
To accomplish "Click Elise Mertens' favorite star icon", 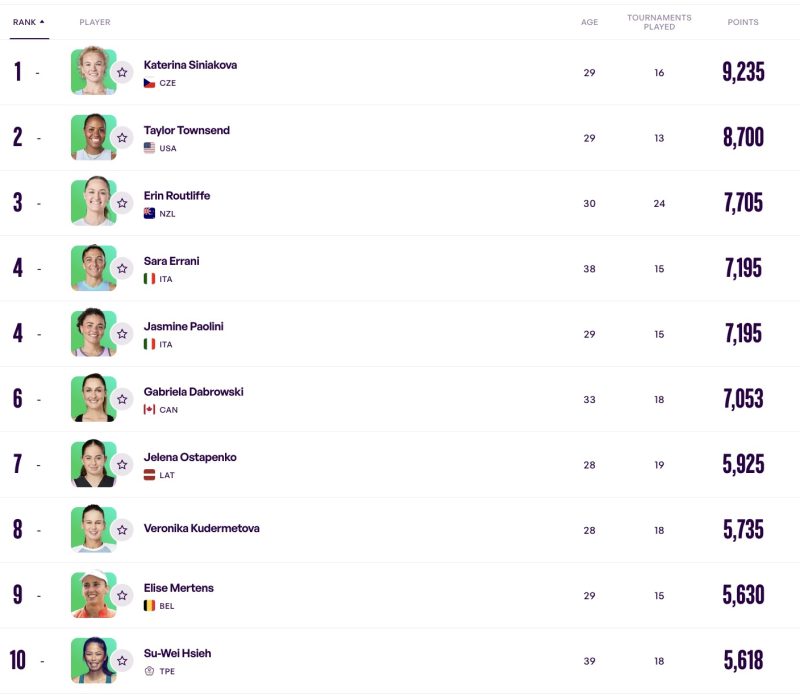I will coord(122,595).
